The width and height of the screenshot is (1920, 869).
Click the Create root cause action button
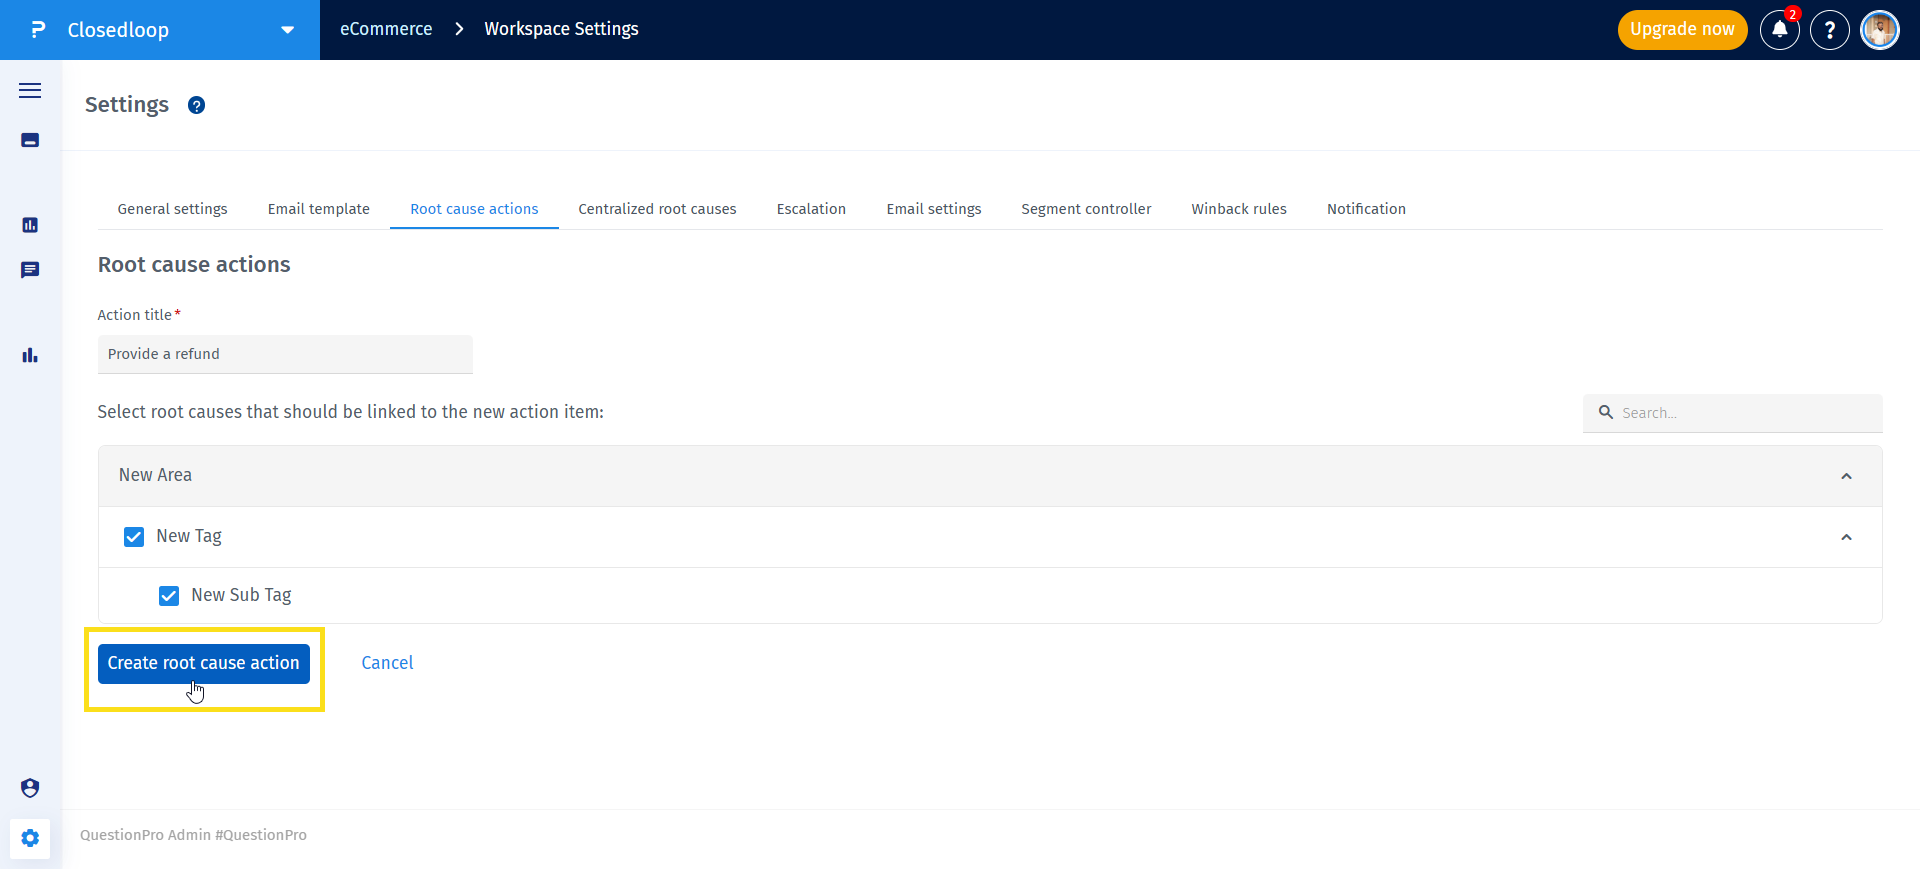[x=204, y=663]
